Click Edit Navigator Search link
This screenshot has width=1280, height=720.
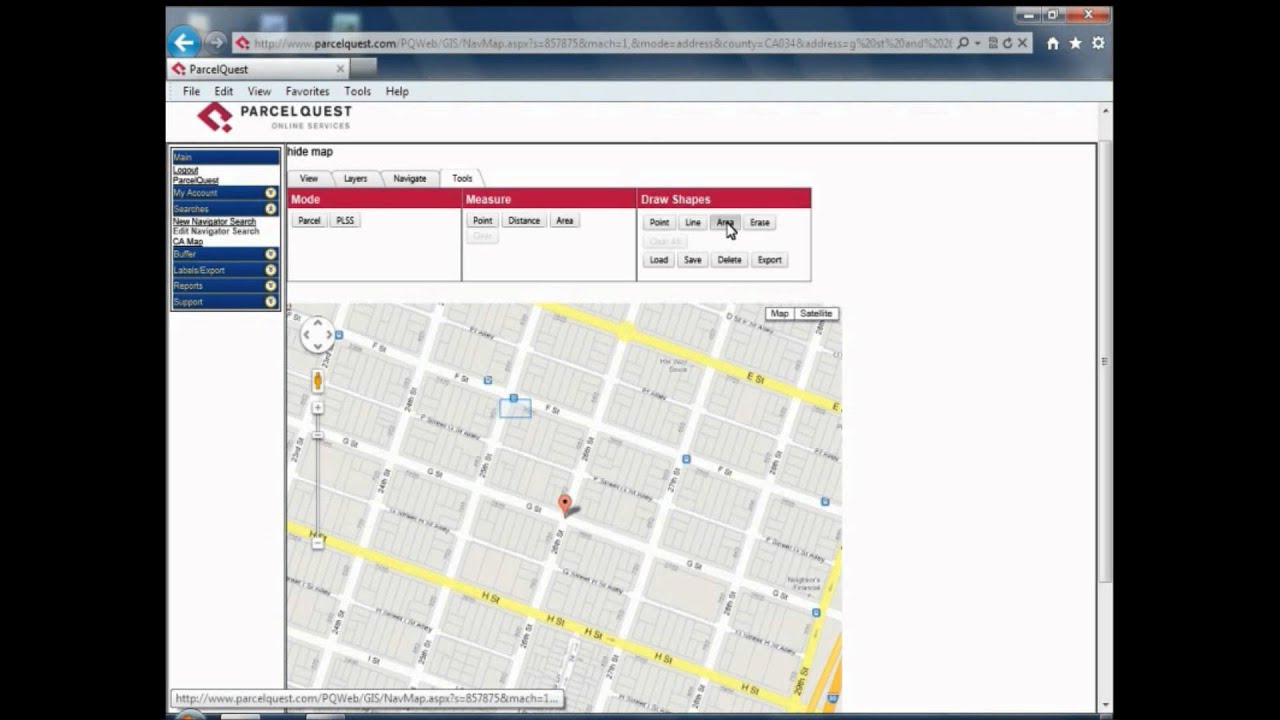tap(216, 231)
